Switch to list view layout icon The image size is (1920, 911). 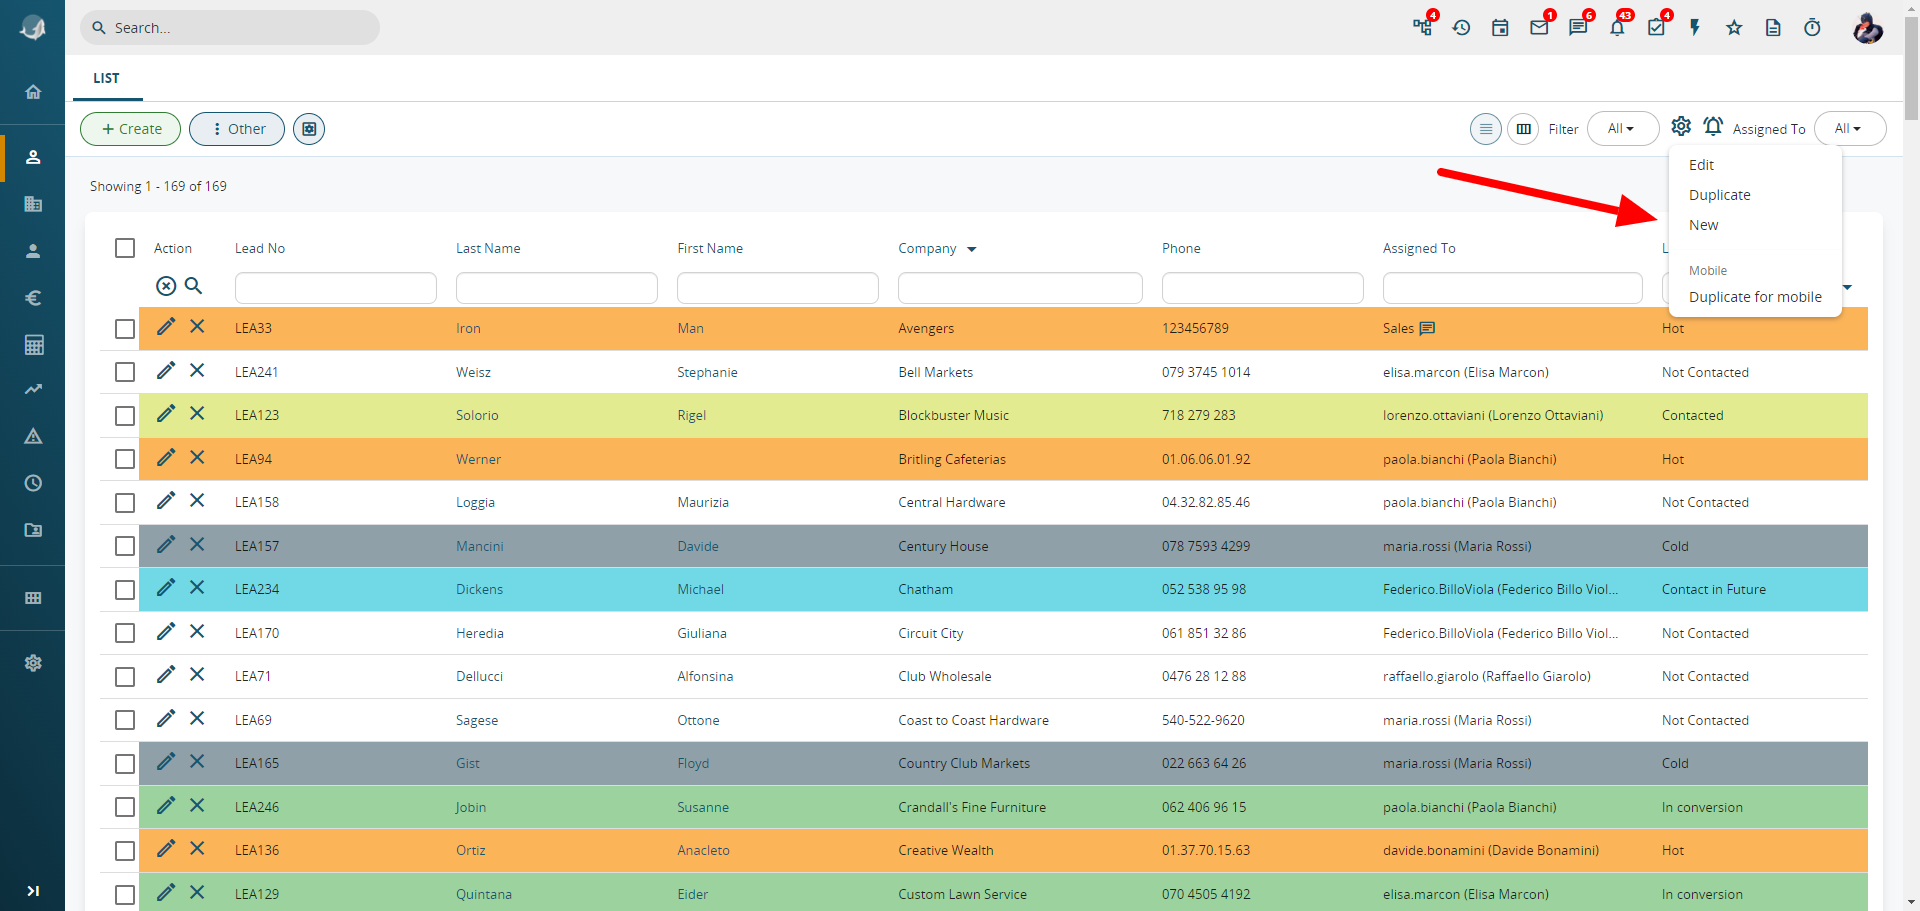[1486, 129]
